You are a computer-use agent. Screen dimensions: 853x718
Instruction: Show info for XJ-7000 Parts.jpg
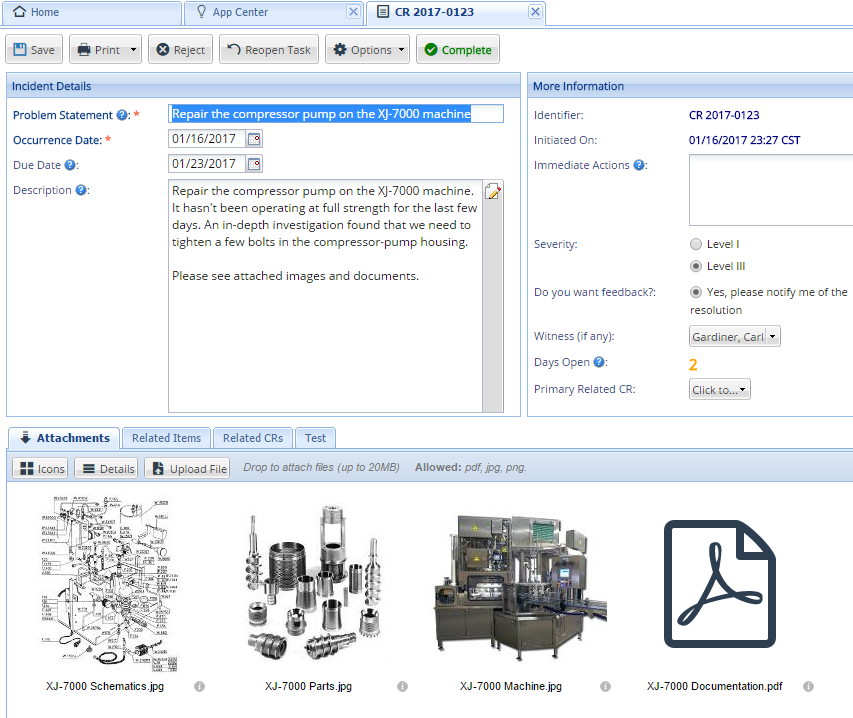(x=403, y=686)
